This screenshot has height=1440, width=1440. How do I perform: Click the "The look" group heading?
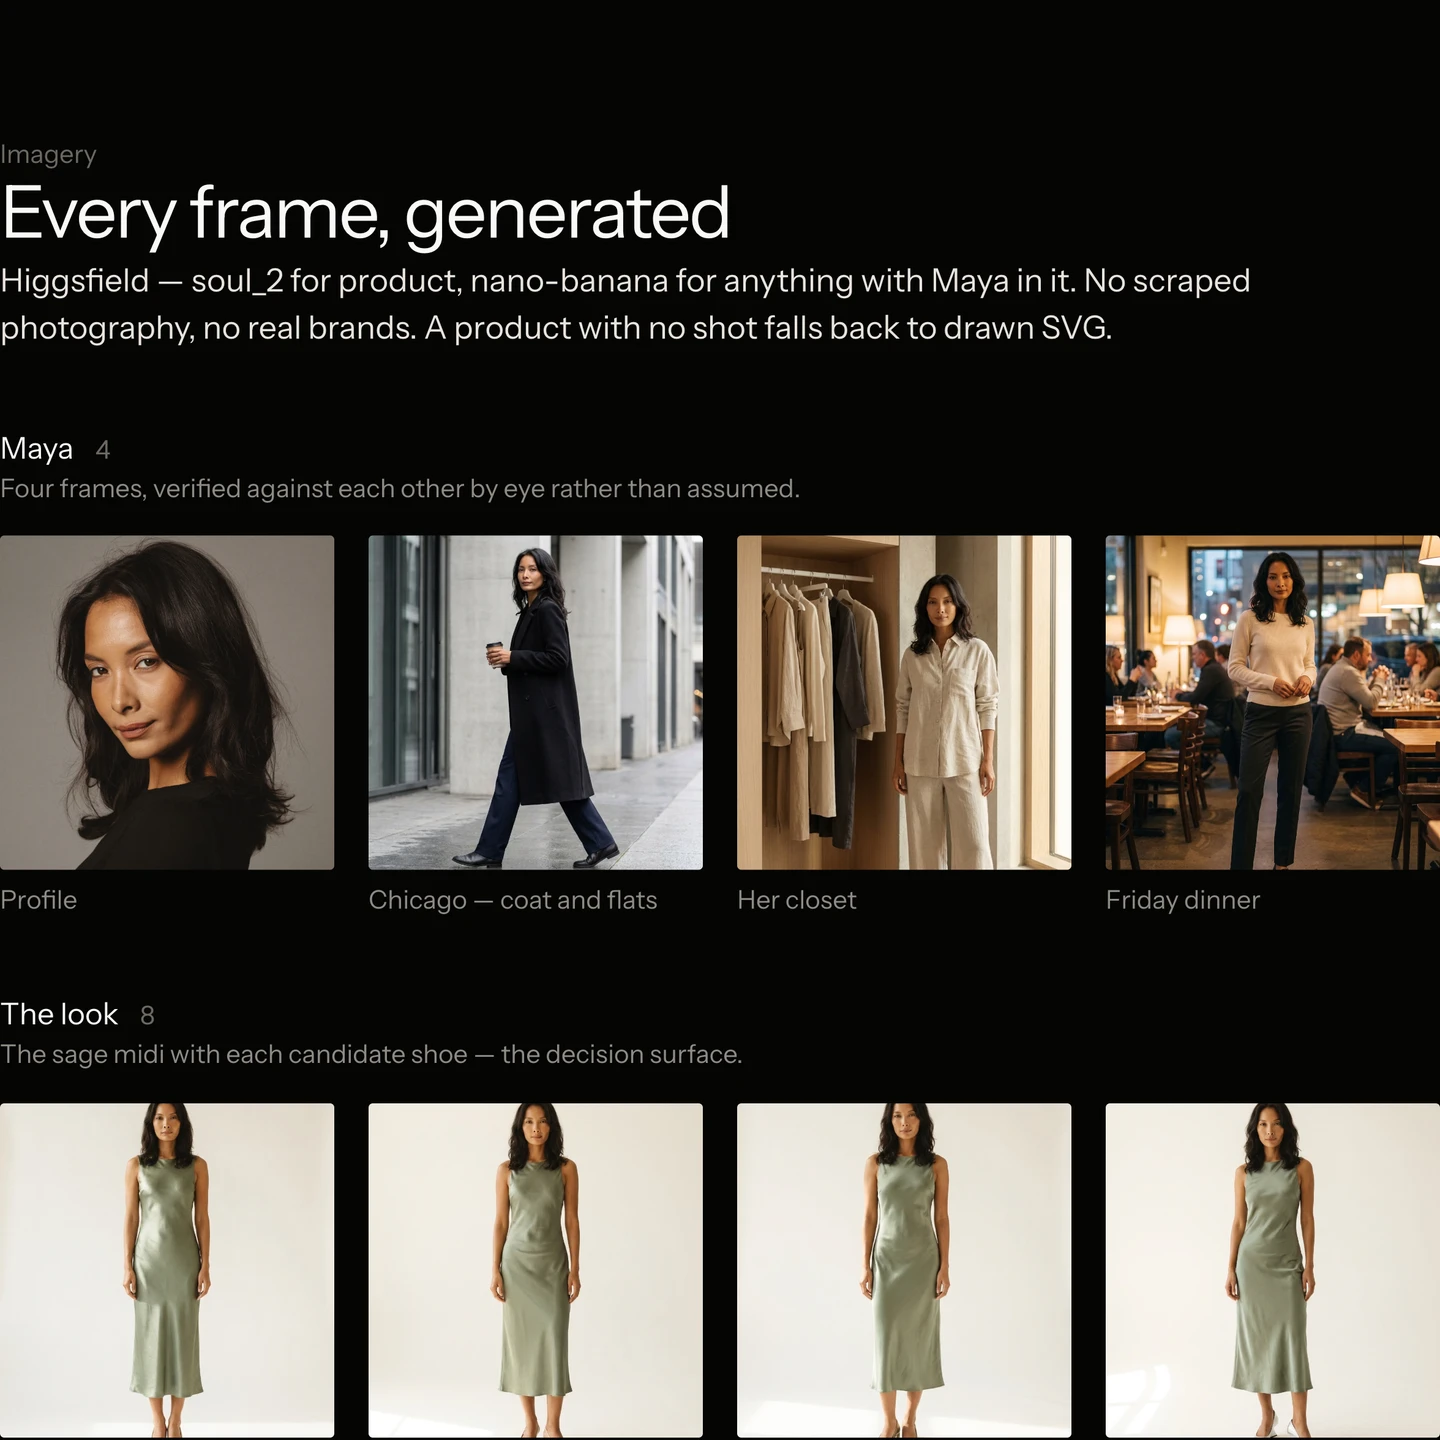point(59,1014)
